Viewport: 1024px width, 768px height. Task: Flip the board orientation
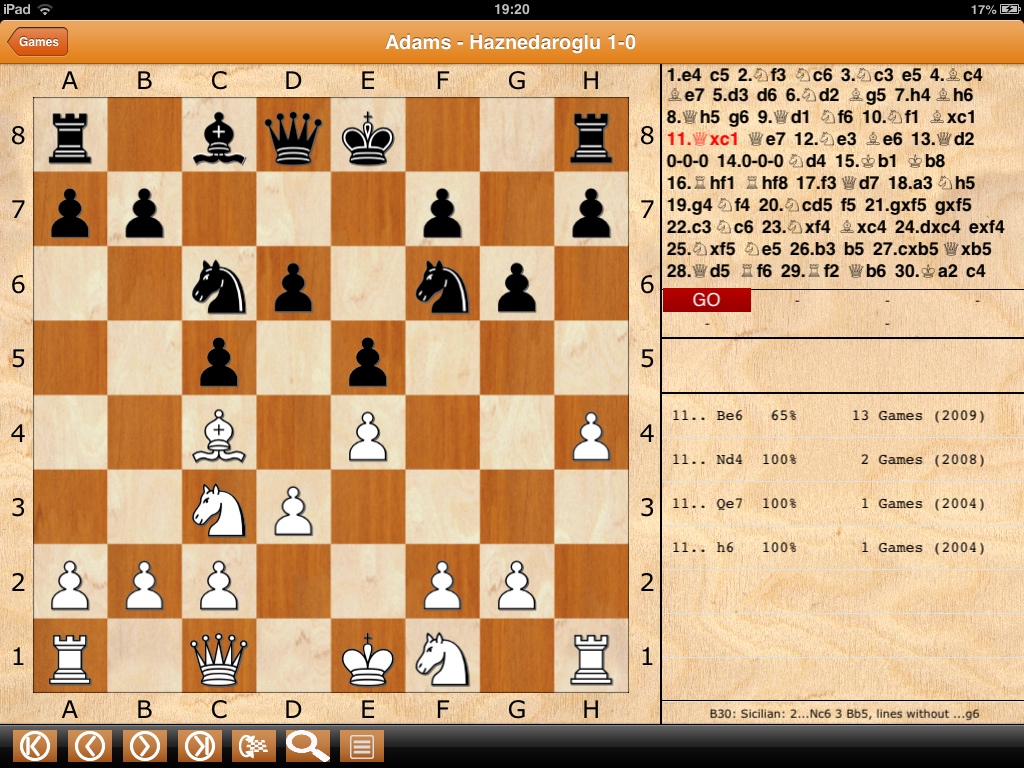[254, 746]
